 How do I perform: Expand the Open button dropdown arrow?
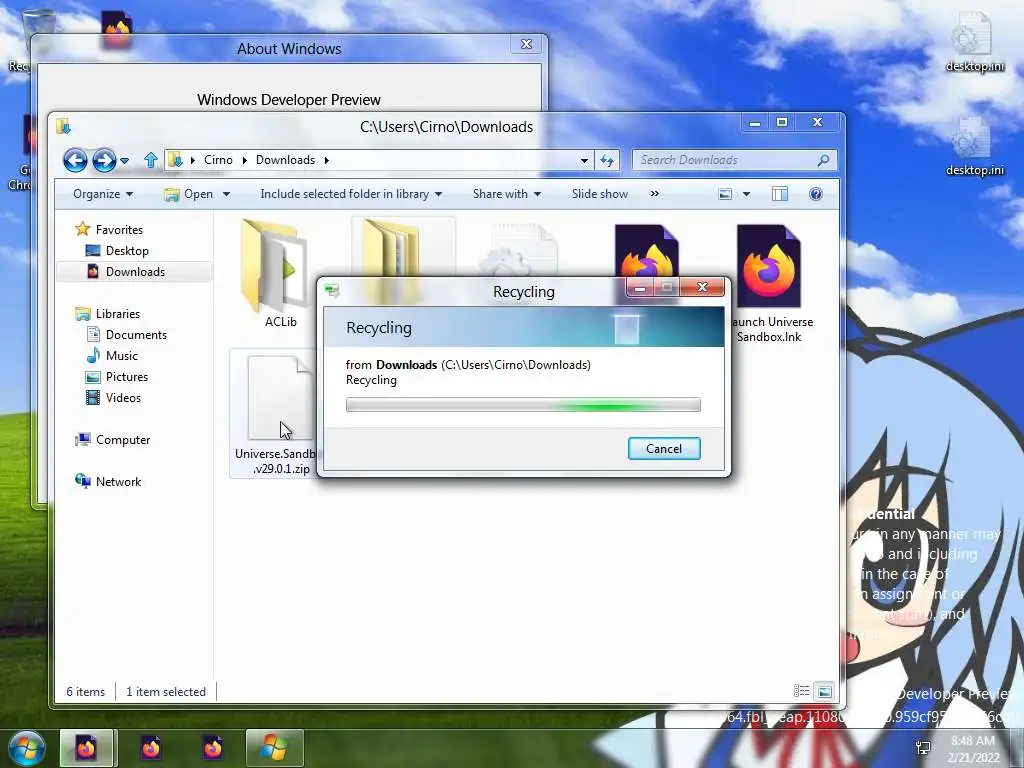[x=226, y=194]
